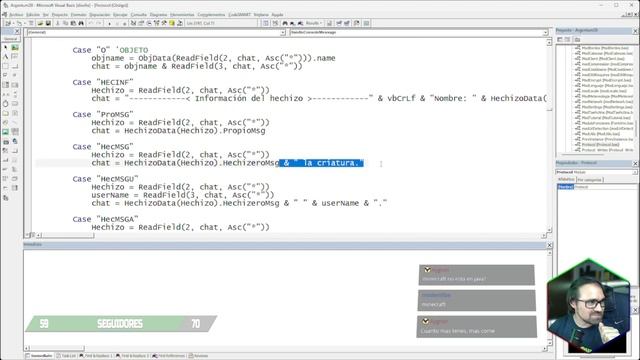640x360 pixels.
Task: Click code window vertical scrollbar down arrow
Action: click(549, 230)
